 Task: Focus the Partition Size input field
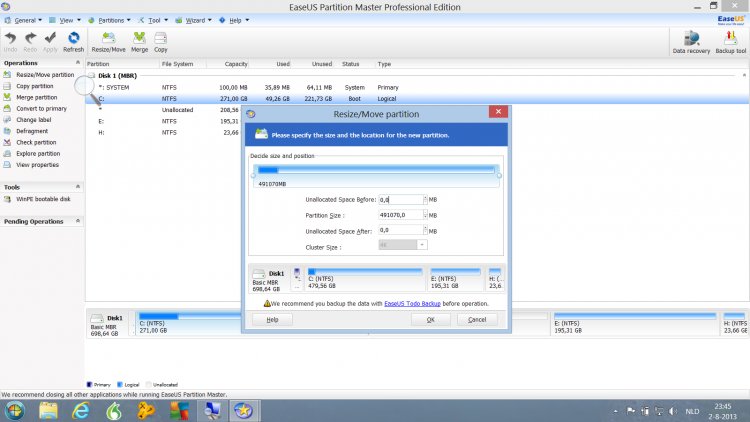401,215
